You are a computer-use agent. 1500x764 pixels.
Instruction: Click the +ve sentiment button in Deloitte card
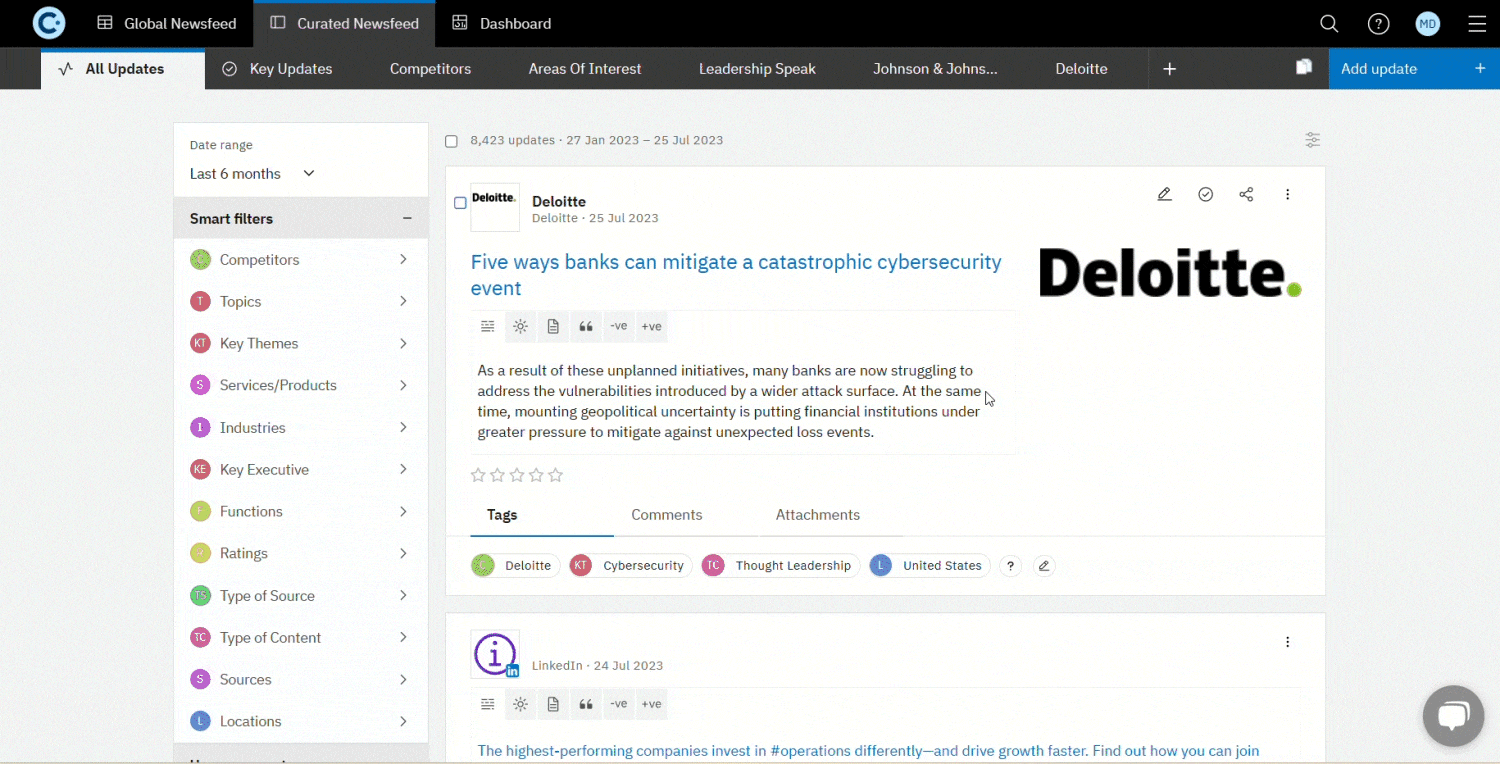click(652, 326)
